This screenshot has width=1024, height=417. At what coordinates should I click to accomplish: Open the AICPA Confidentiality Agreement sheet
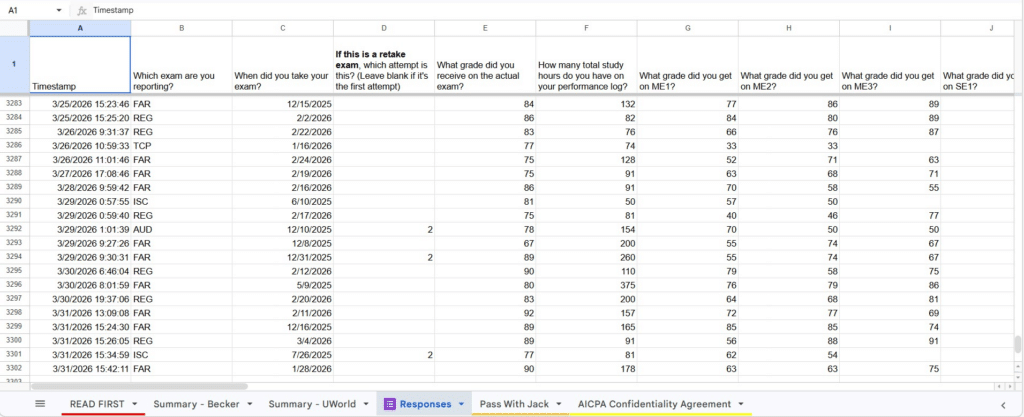[654, 404]
